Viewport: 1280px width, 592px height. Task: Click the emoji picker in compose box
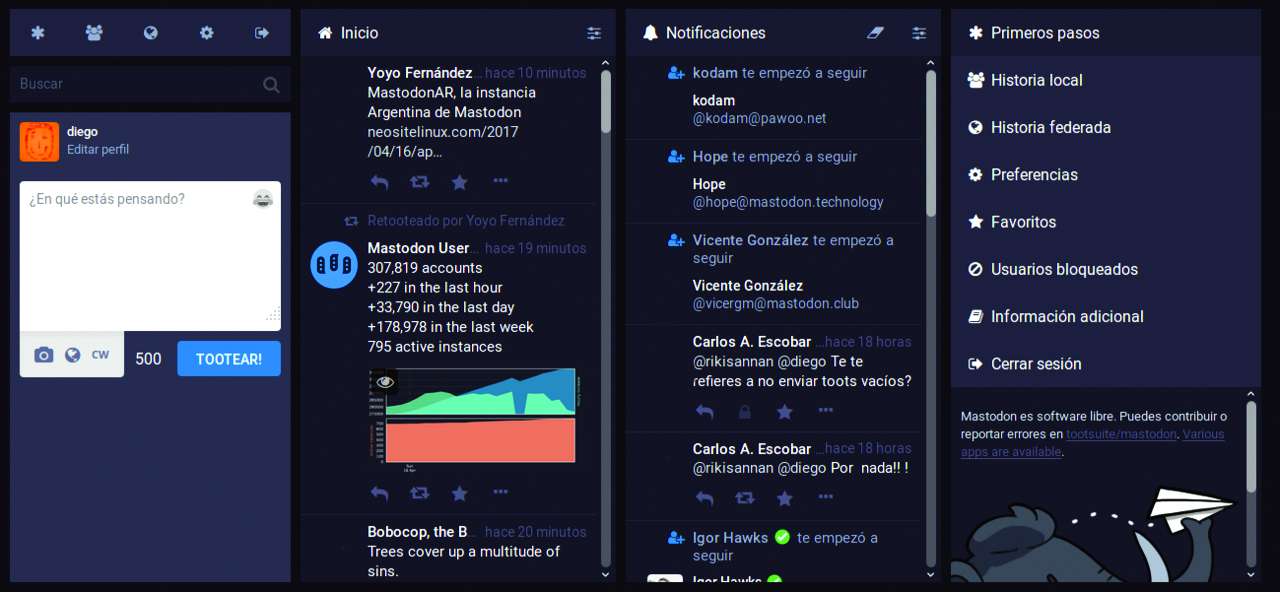263,199
